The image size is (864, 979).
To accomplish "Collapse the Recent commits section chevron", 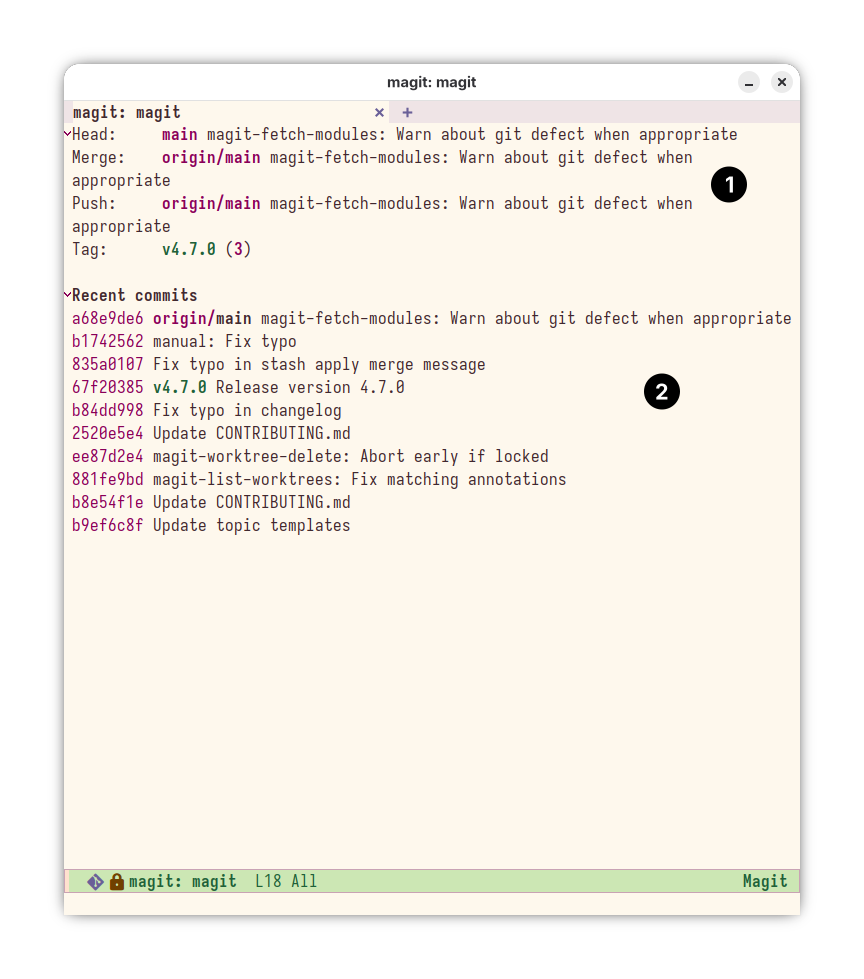I will tap(67, 294).
